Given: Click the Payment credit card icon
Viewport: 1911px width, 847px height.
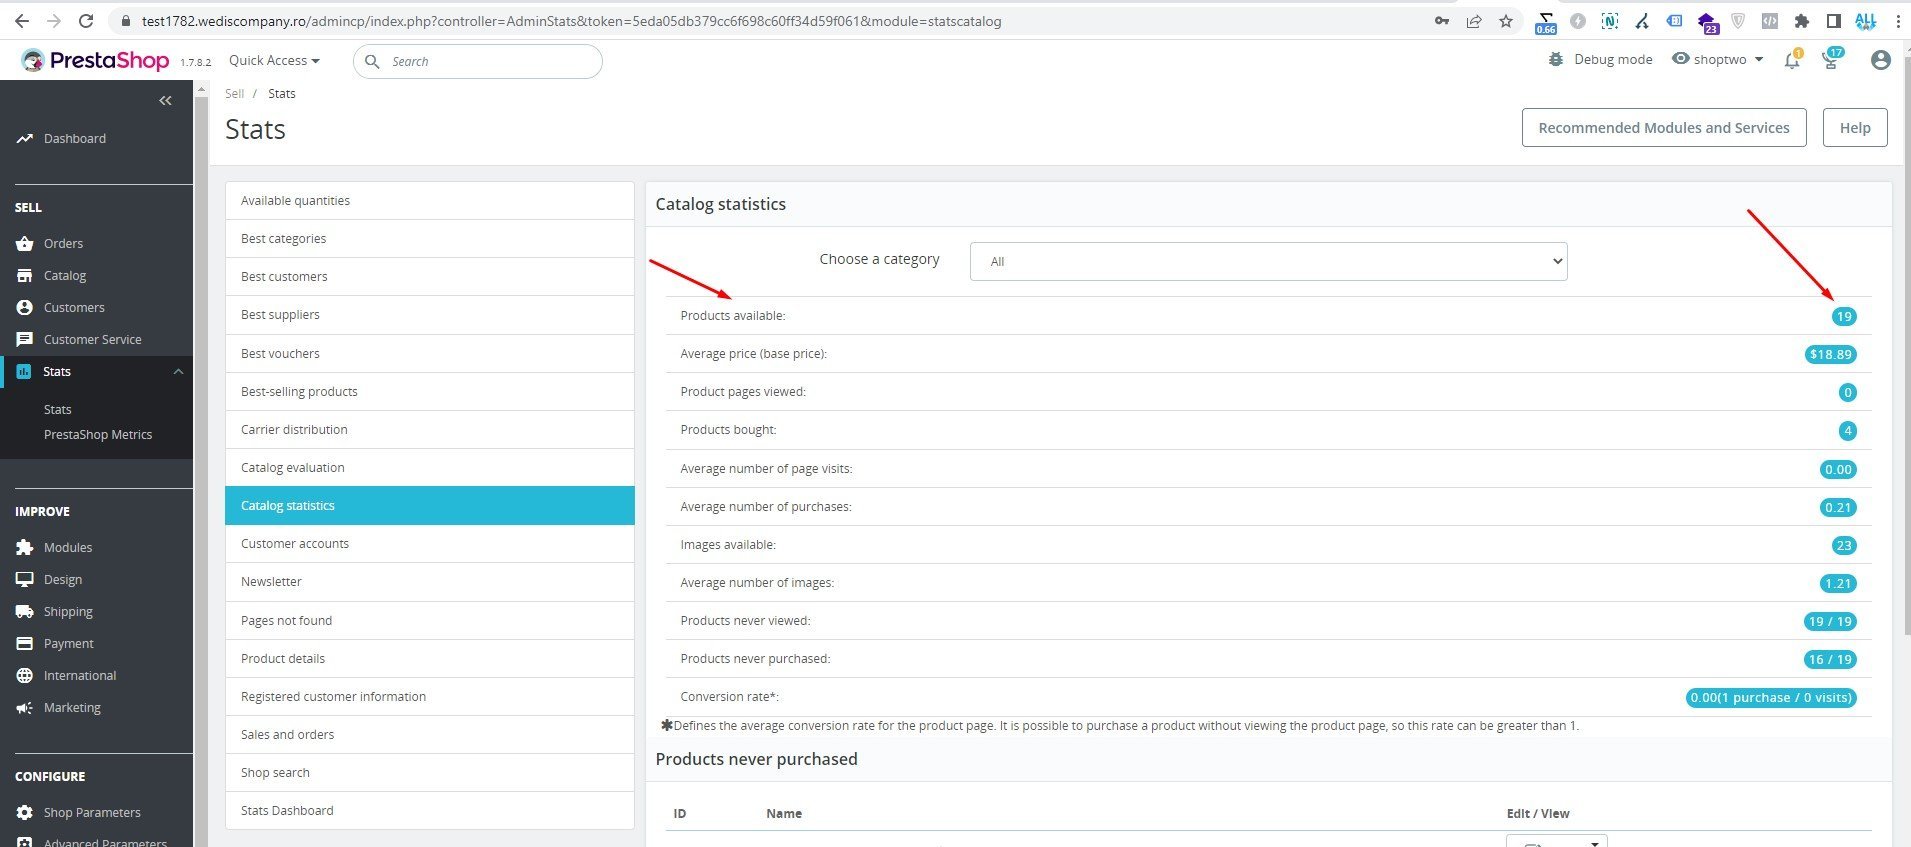Looking at the screenshot, I should [x=25, y=643].
